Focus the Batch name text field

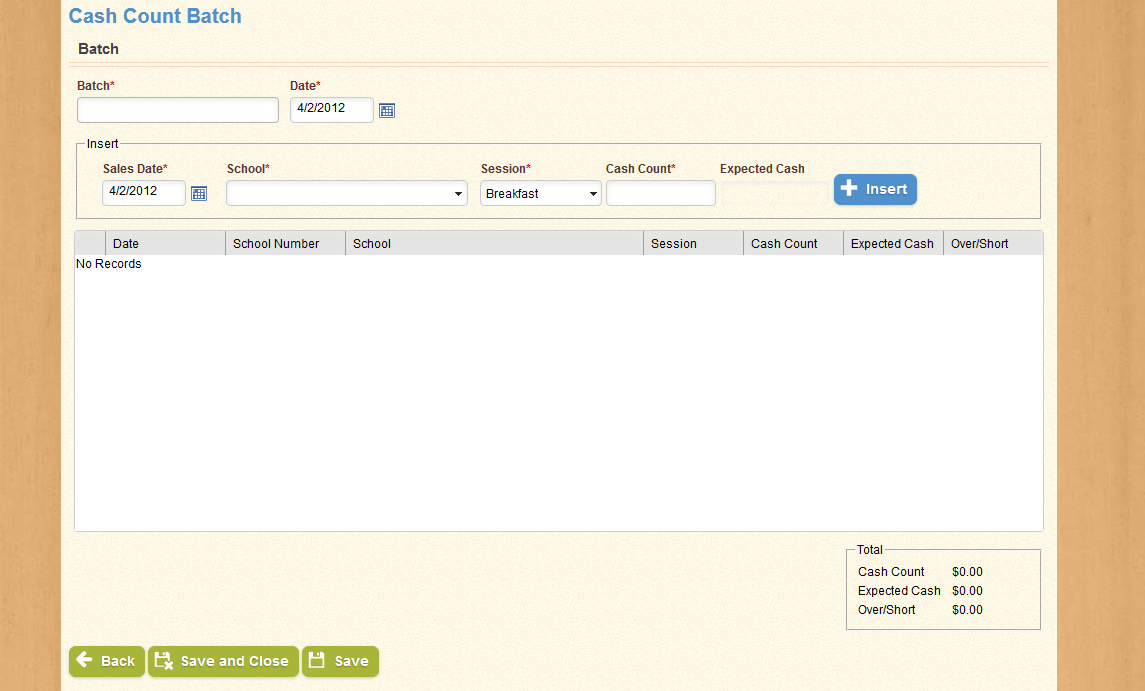pyautogui.click(x=178, y=110)
